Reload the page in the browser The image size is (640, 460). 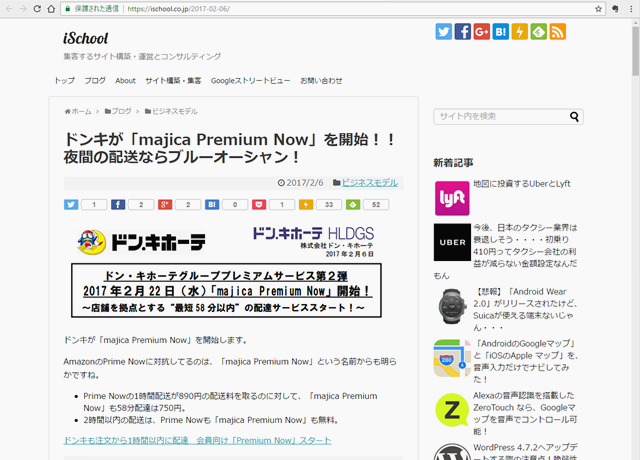[51, 8]
